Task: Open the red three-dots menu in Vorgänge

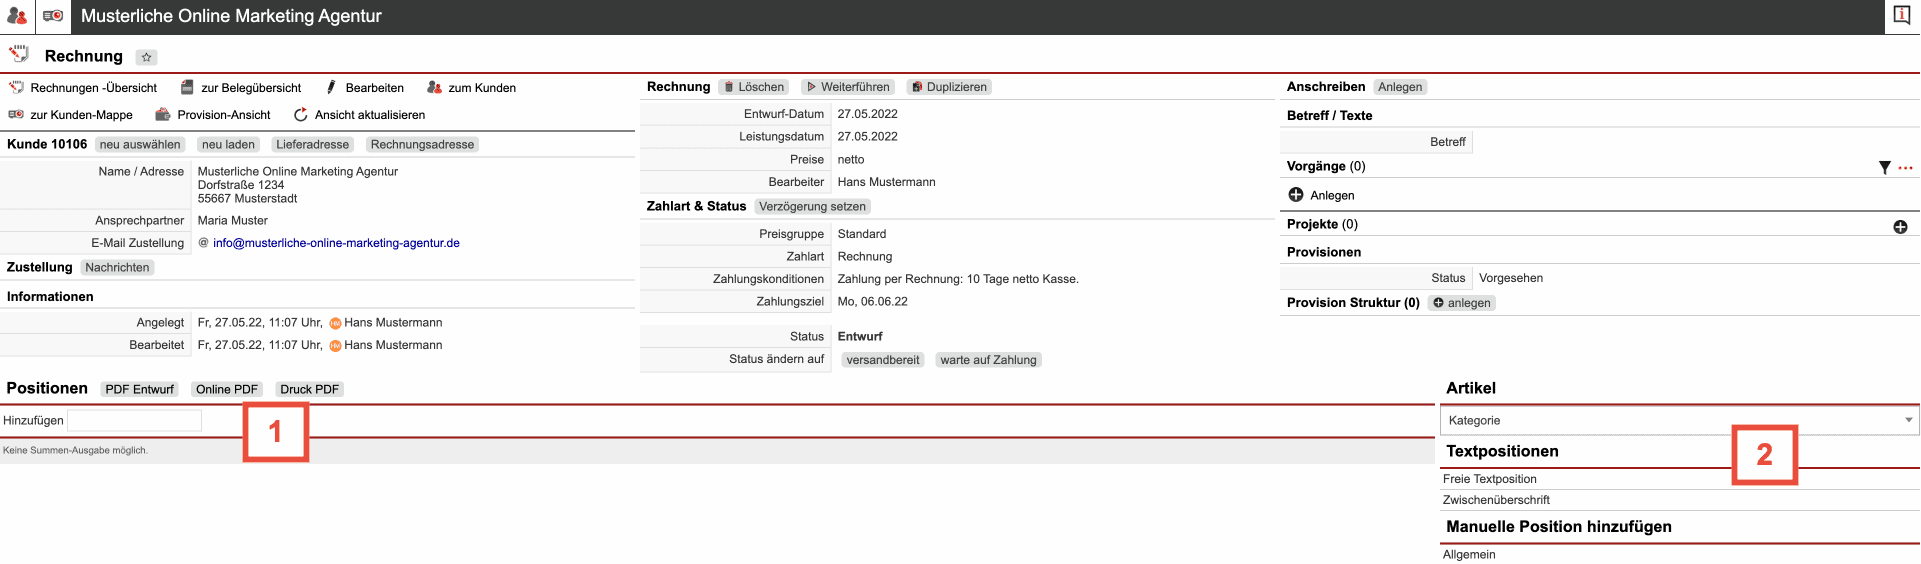Action: [1905, 168]
